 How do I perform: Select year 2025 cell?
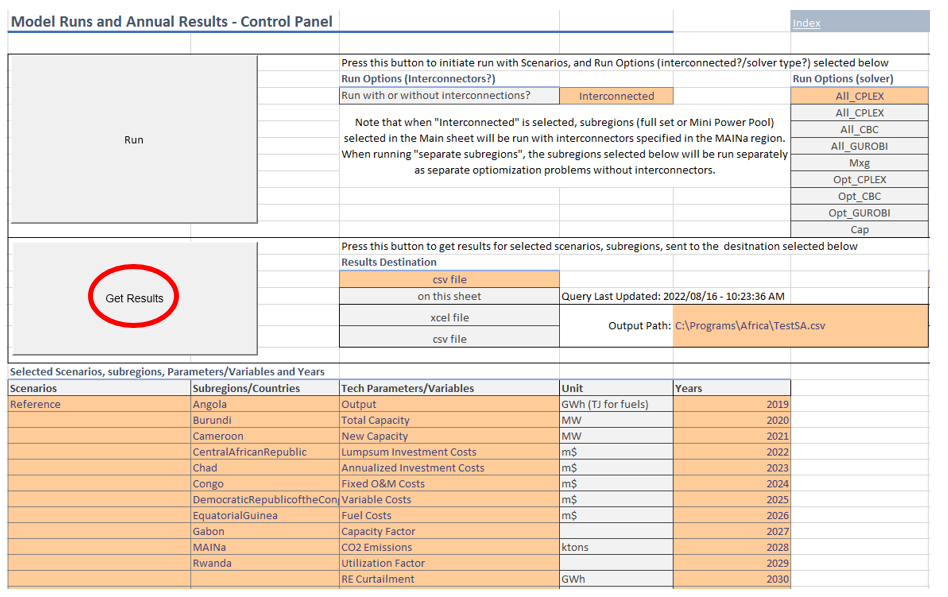point(732,500)
